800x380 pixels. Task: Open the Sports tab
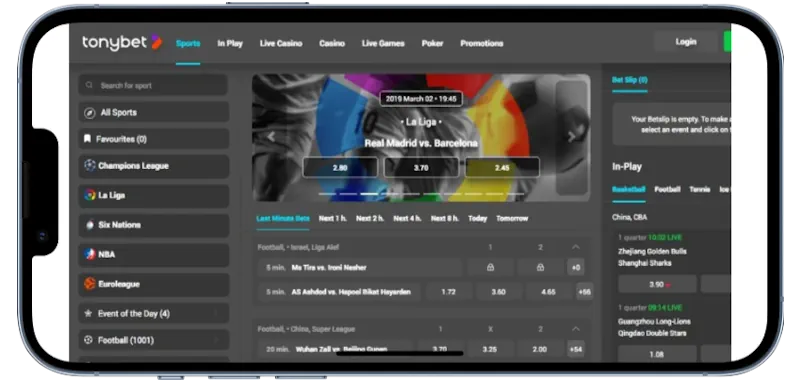(x=188, y=43)
